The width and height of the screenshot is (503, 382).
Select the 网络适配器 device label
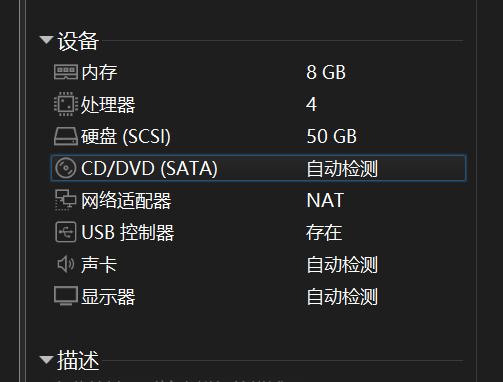tap(126, 201)
